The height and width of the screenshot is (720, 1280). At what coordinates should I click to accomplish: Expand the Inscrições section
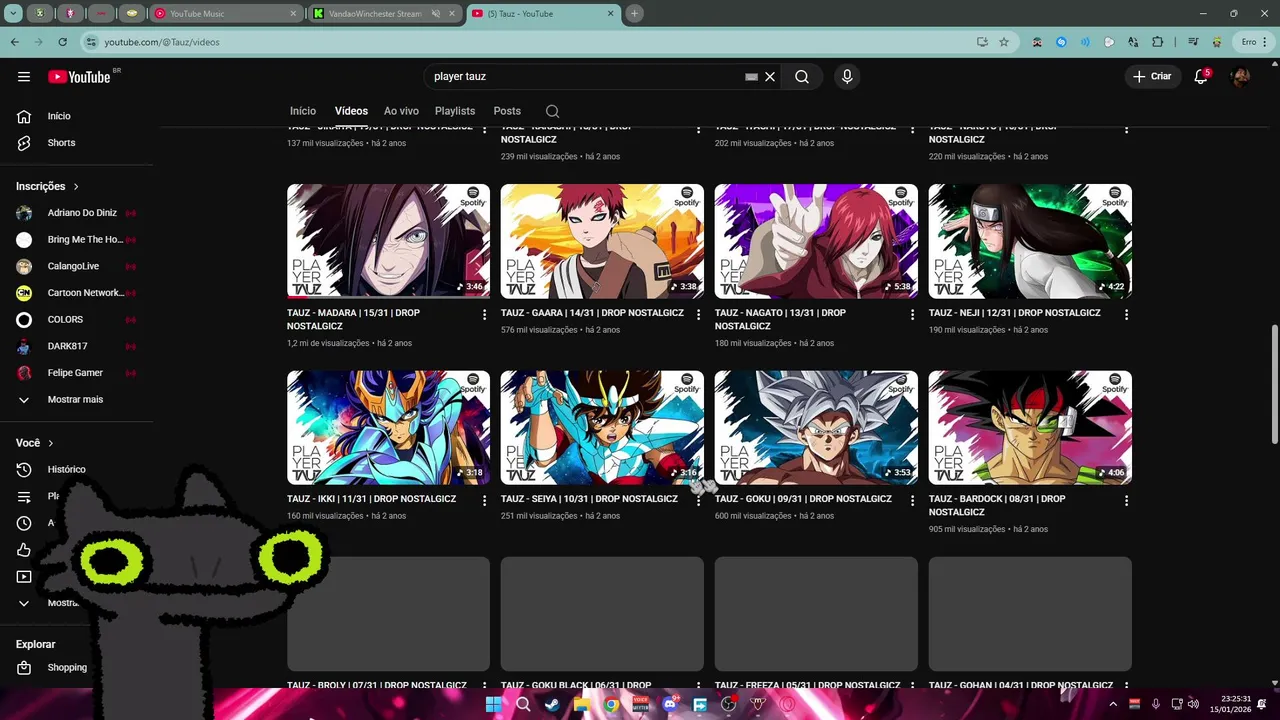click(x=47, y=186)
